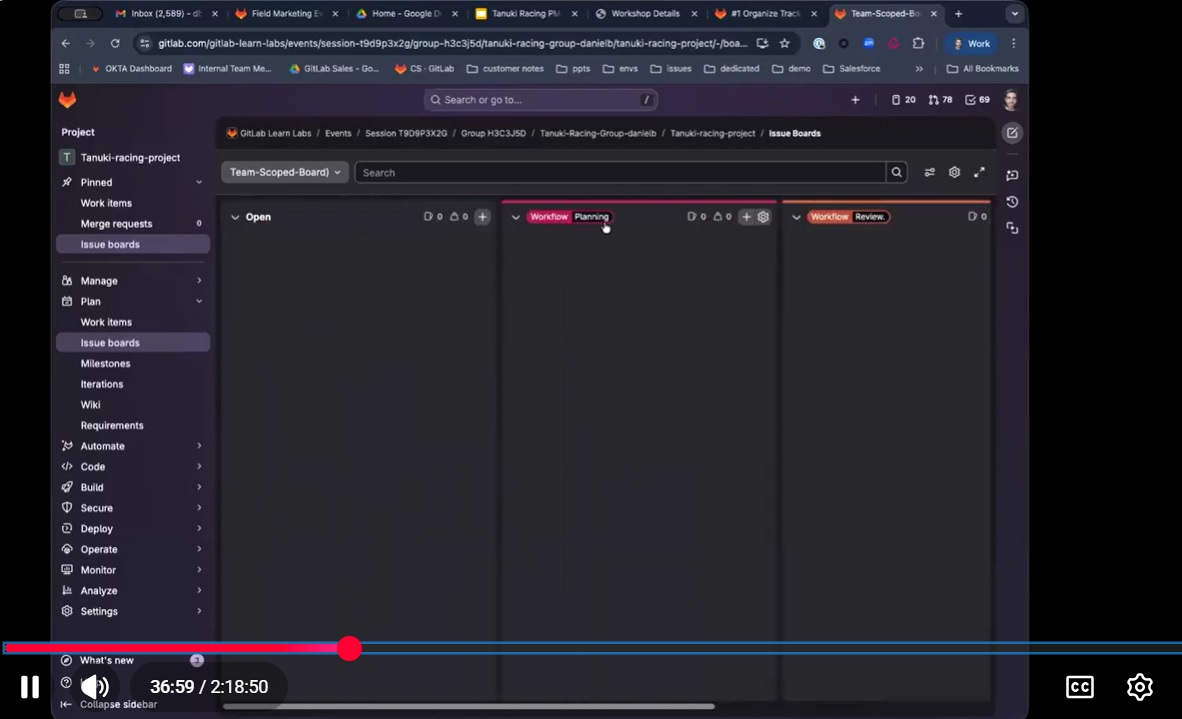Click the issues counter showing 69
The image size is (1182, 719).
coord(977,99)
